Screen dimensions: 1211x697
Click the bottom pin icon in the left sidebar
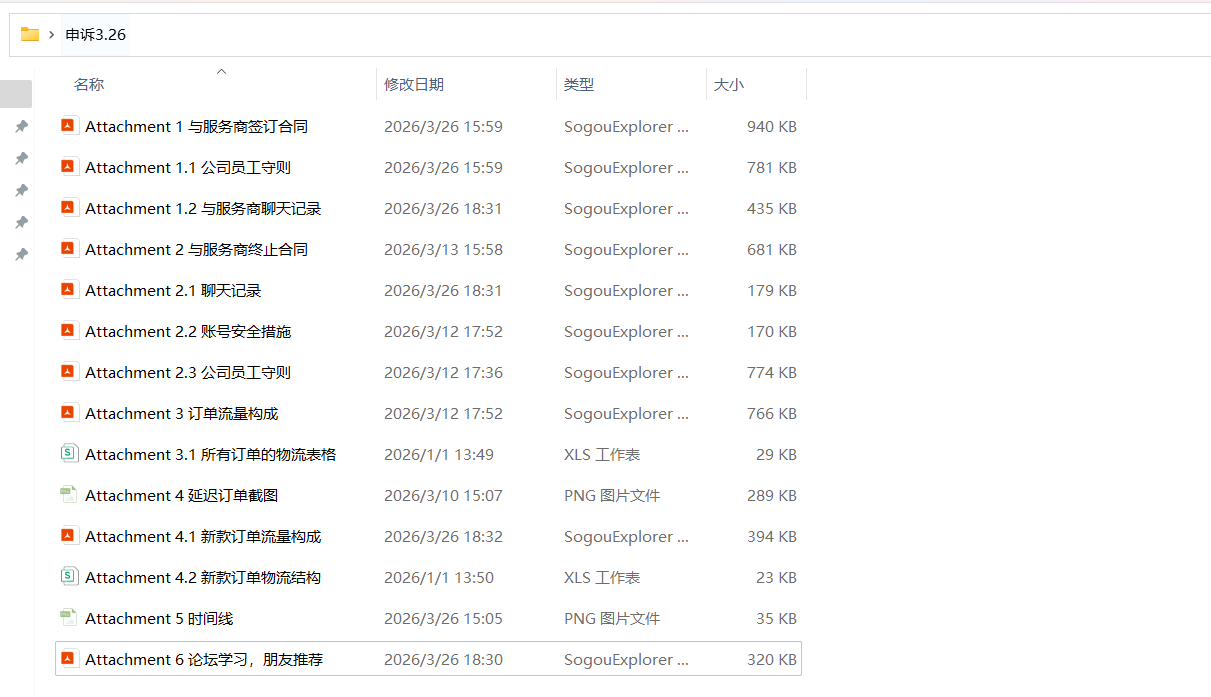tap(21, 255)
